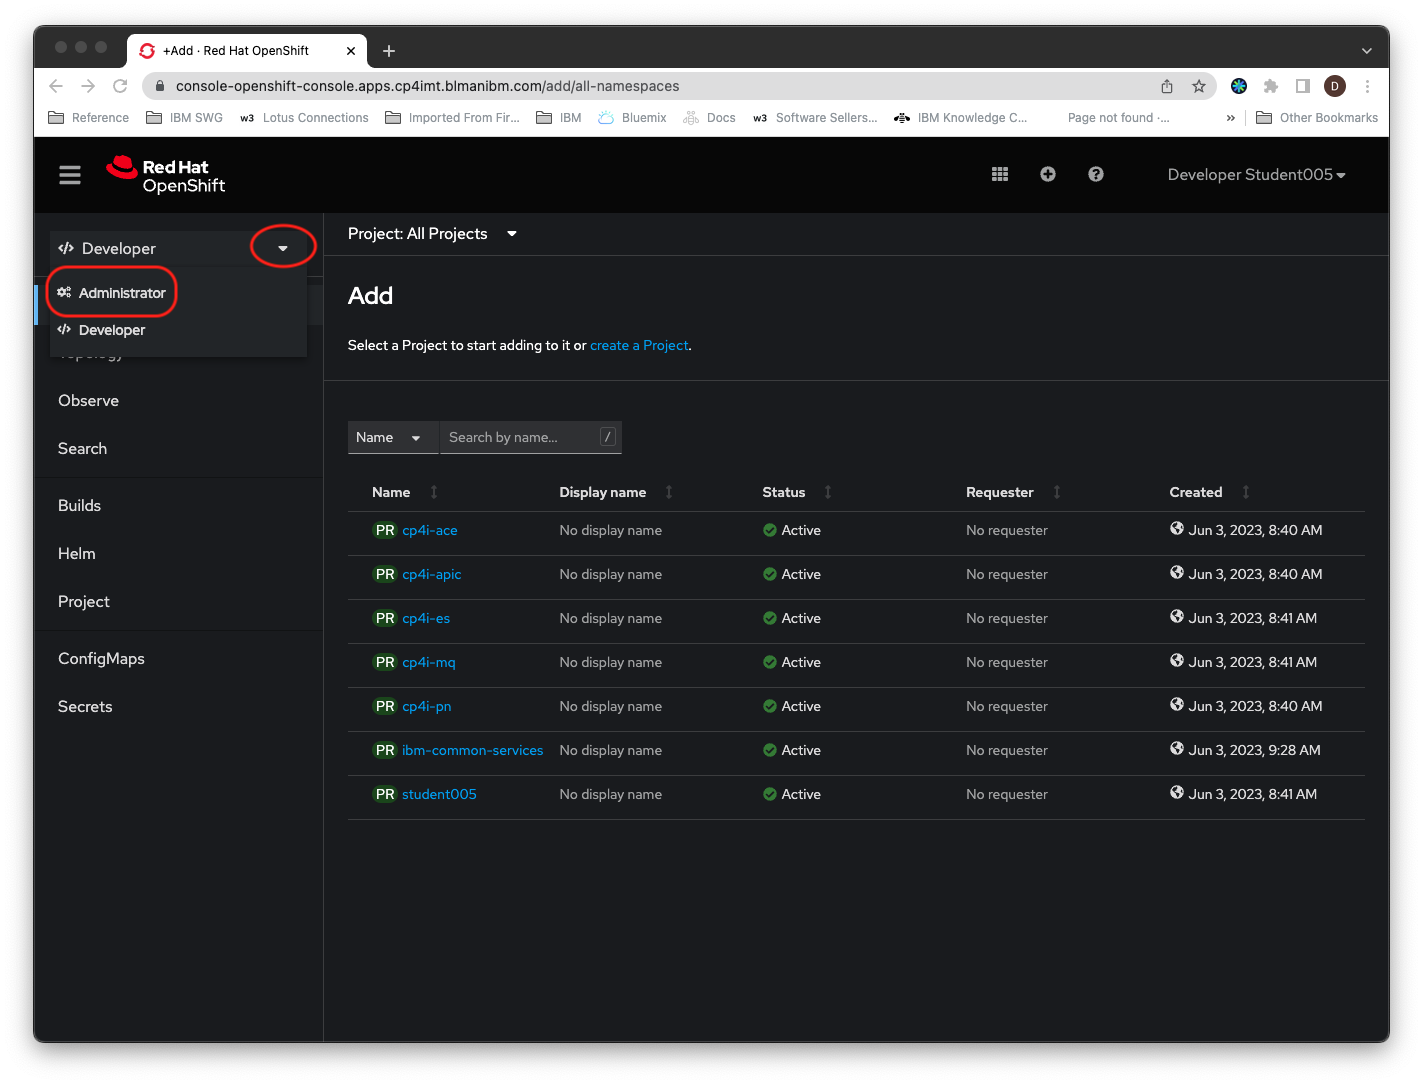This screenshot has height=1084, width=1423.
Task: Bookmark this page with star icon
Action: [1199, 86]
